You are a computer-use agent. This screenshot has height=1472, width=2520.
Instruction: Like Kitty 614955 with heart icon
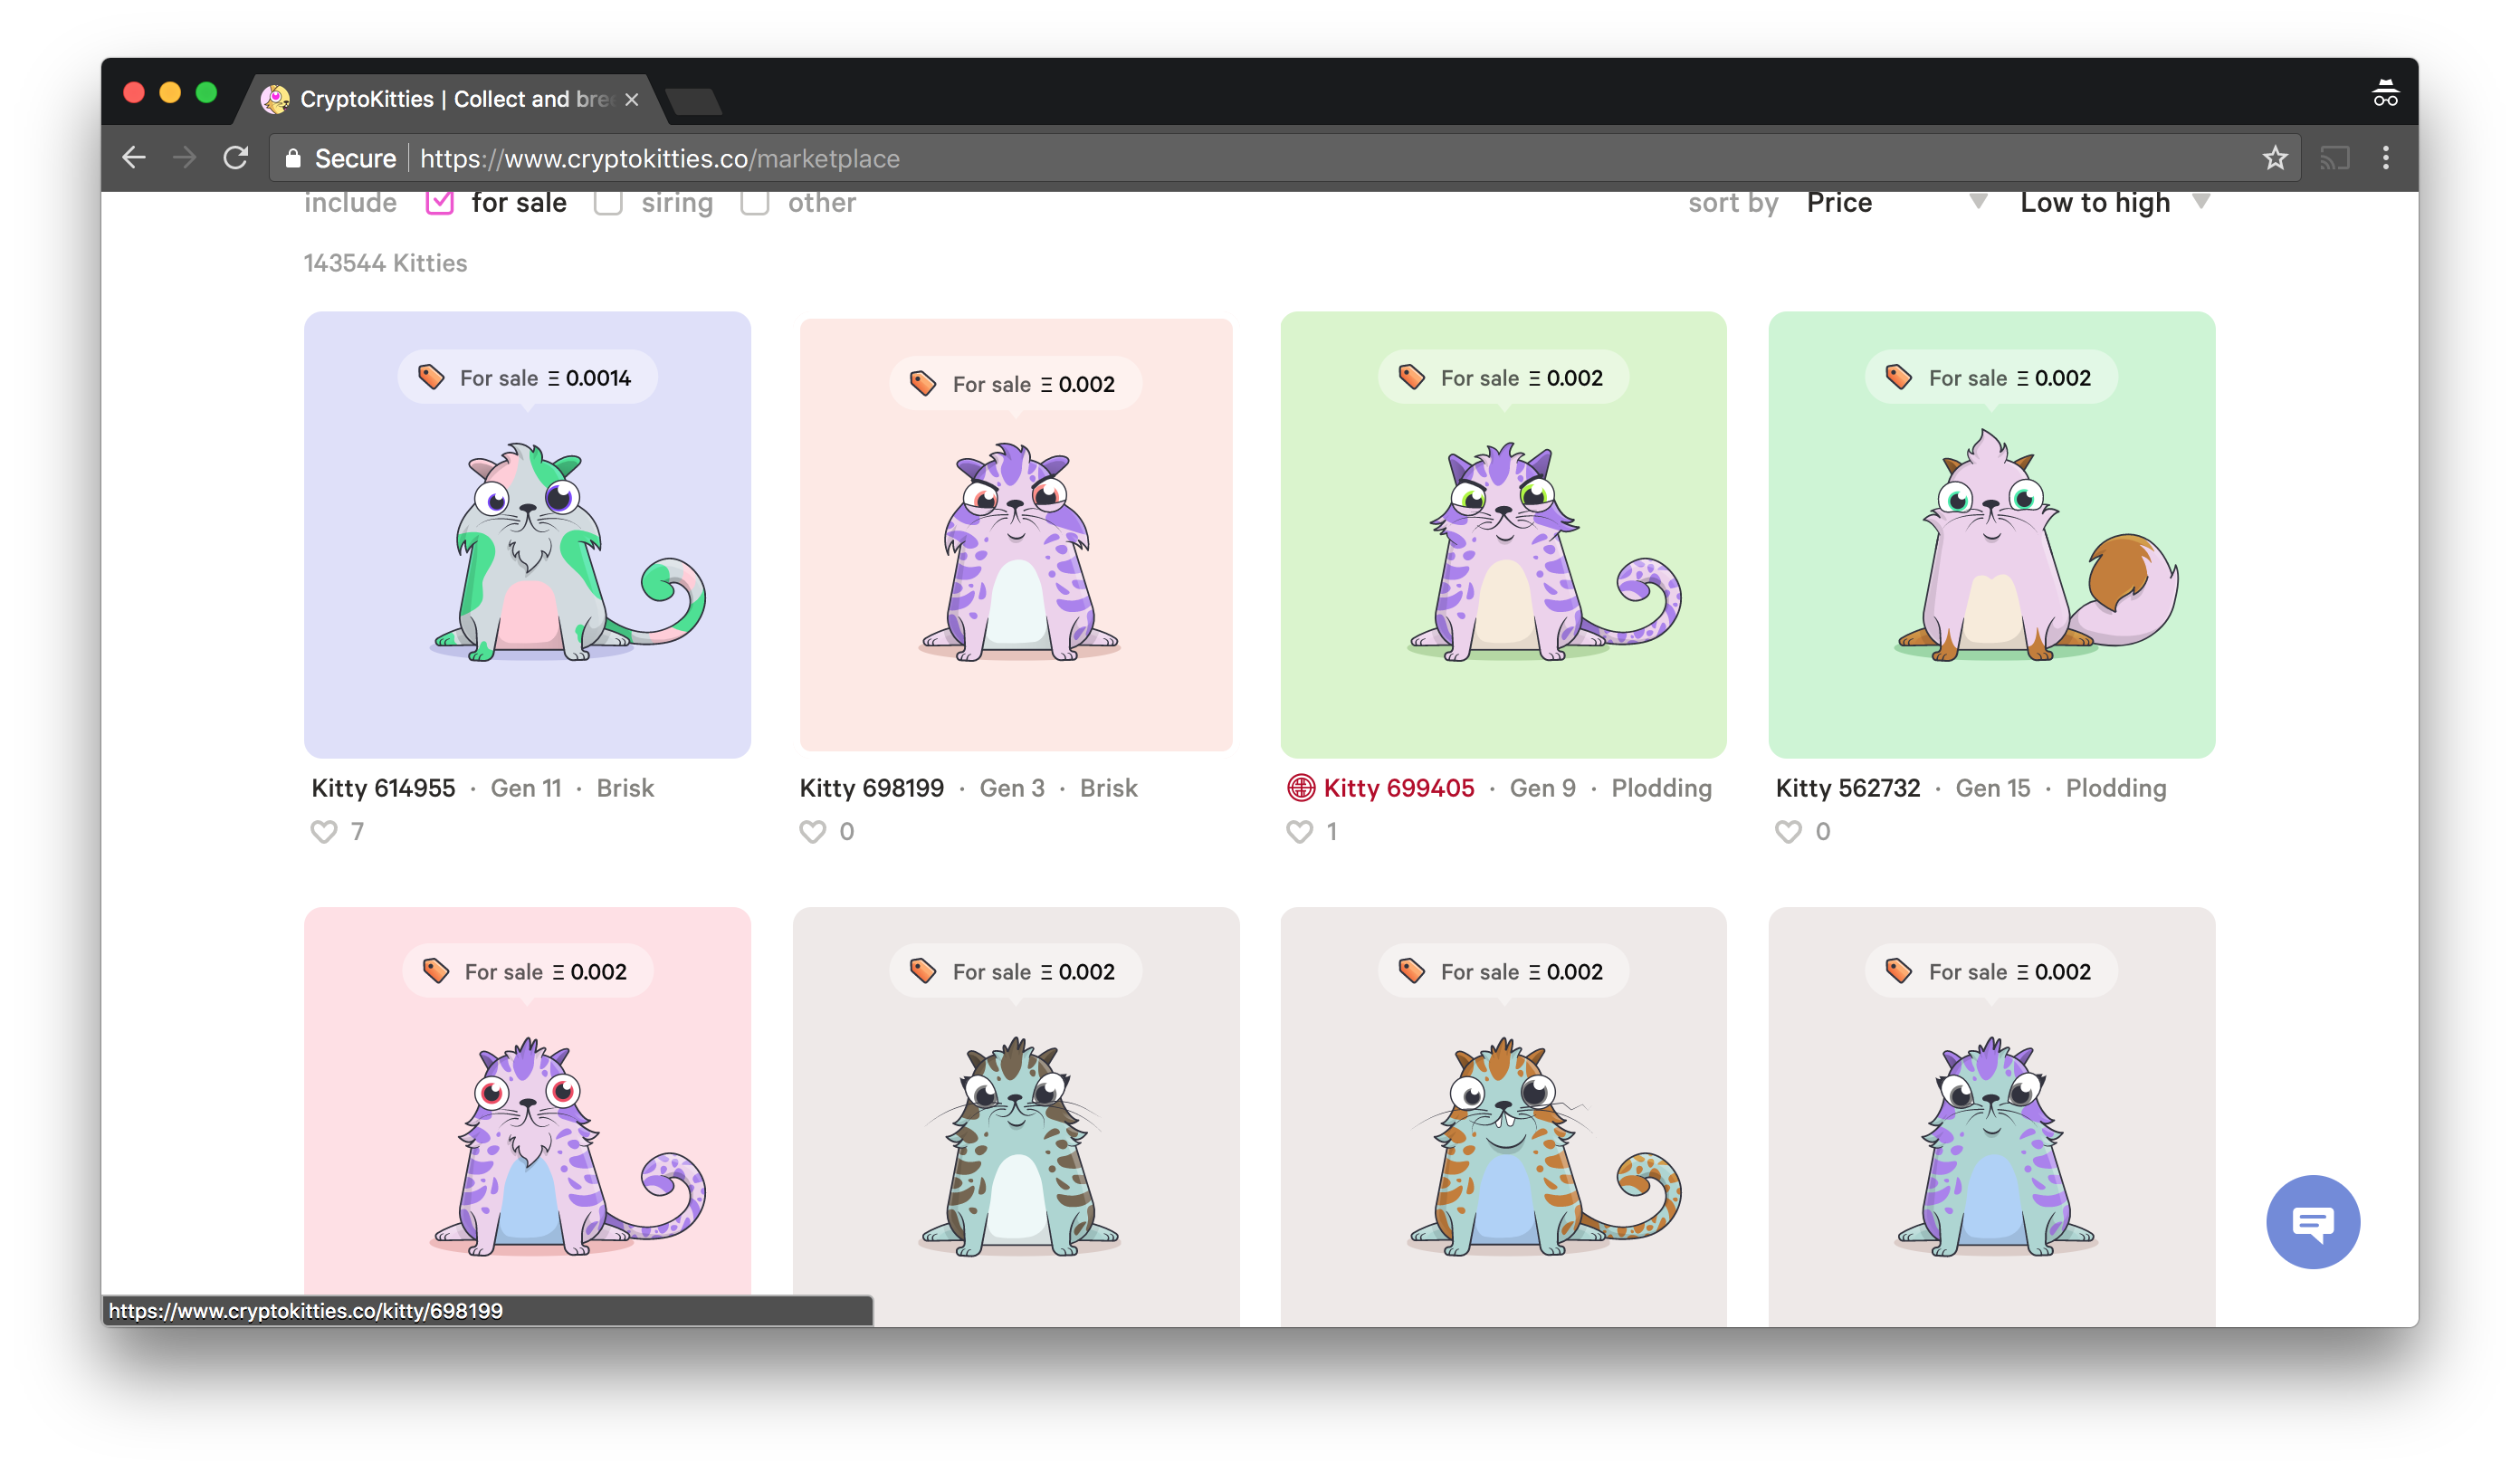(x=324, y=832)
